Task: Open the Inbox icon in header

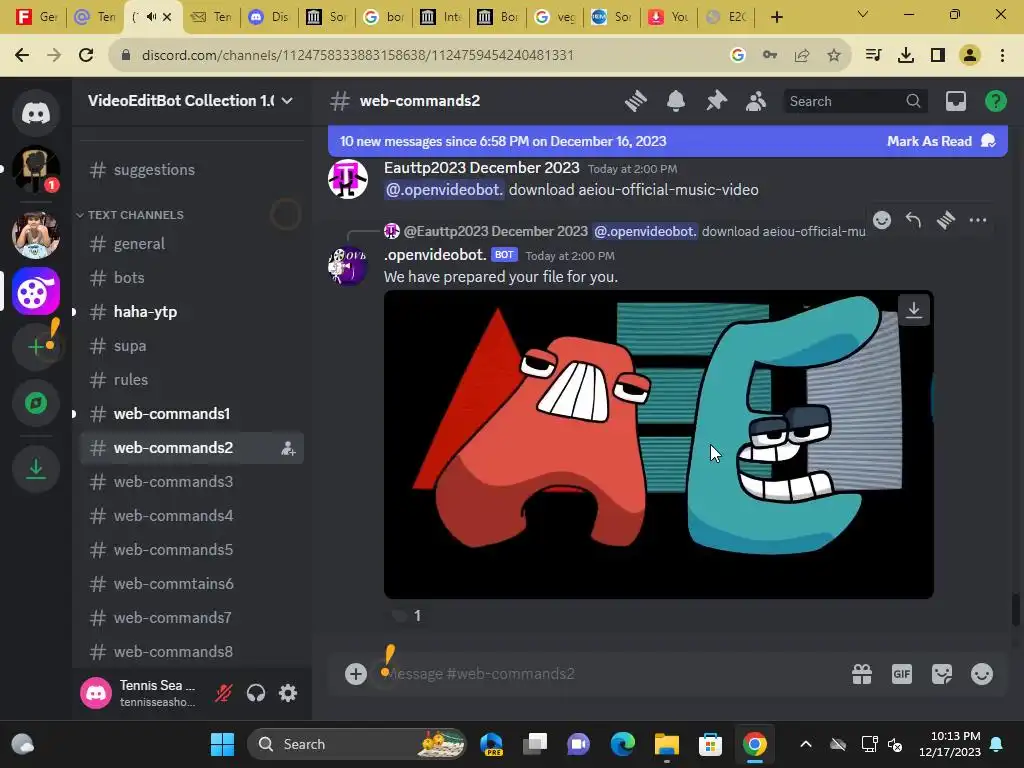Action: [955, 101]
